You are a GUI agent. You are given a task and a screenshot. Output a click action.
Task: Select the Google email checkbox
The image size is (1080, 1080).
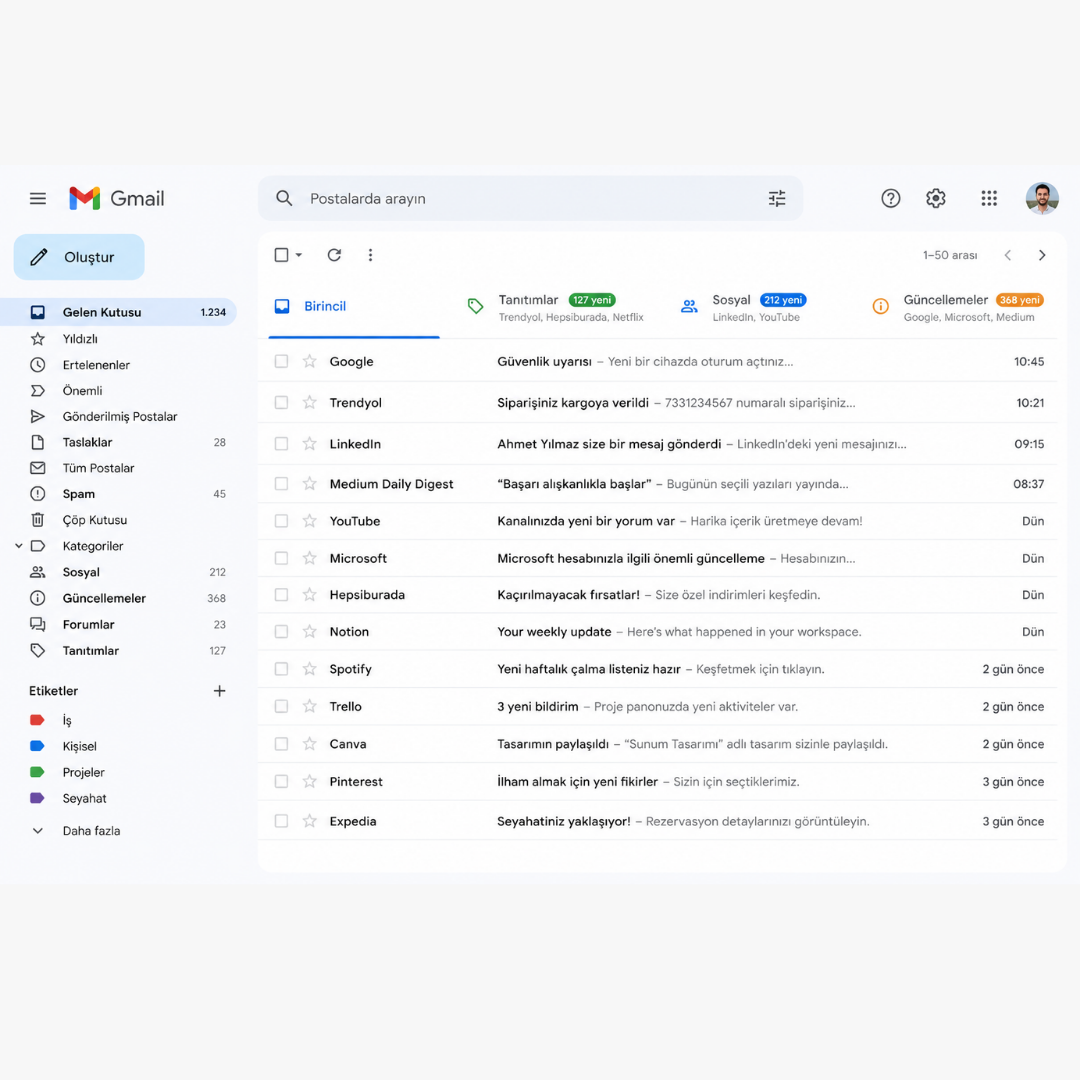(281, 361)
